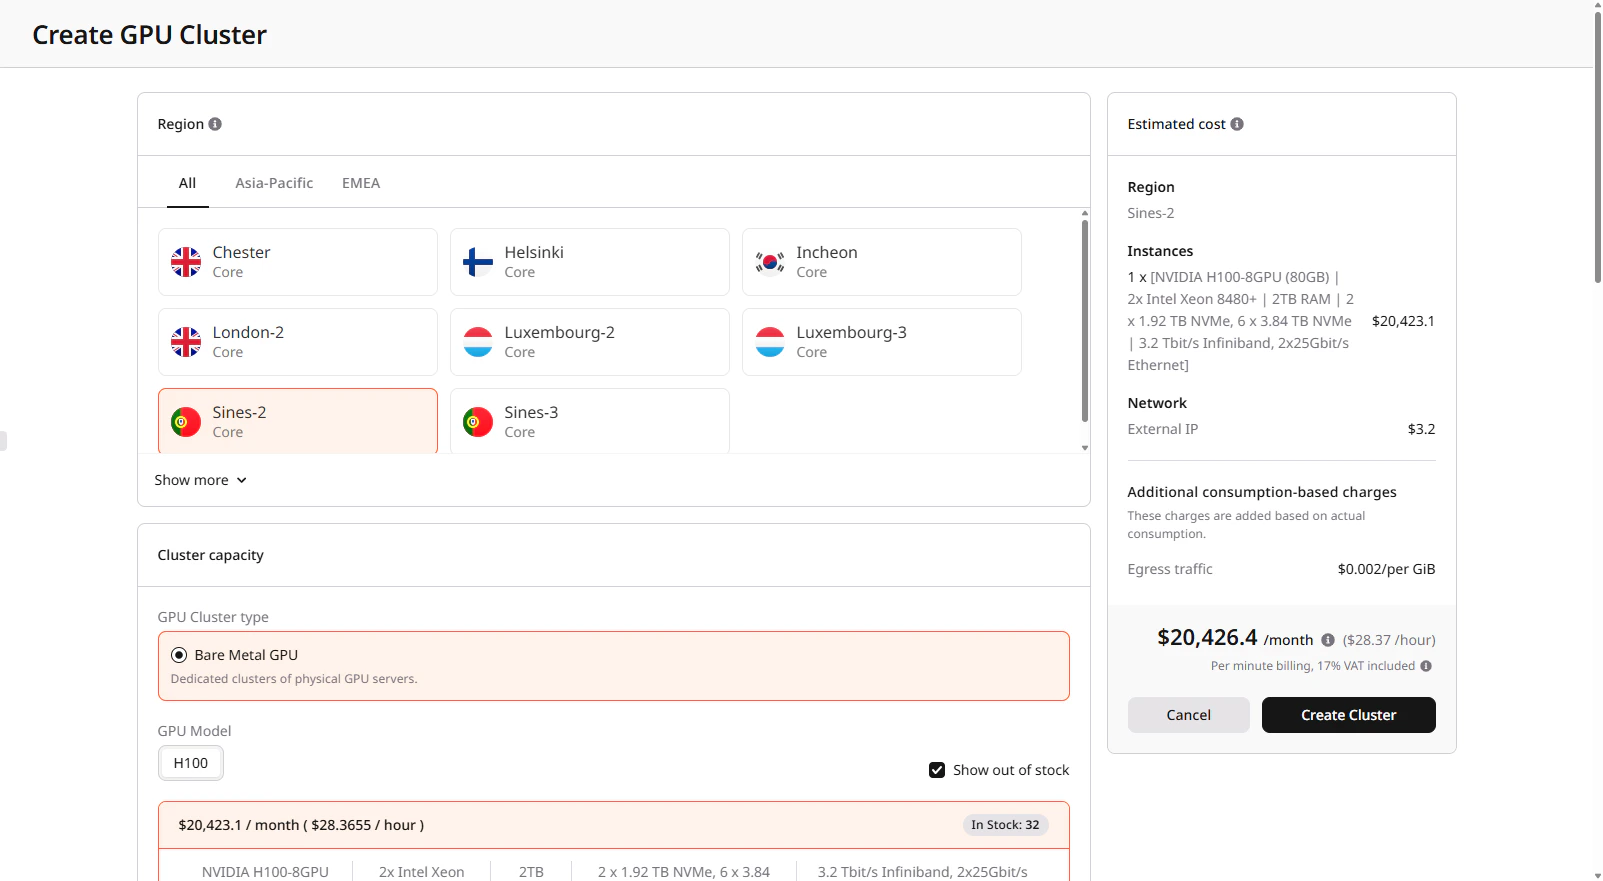
Task: Open the EMEA tab
Action: coord(361,183)
